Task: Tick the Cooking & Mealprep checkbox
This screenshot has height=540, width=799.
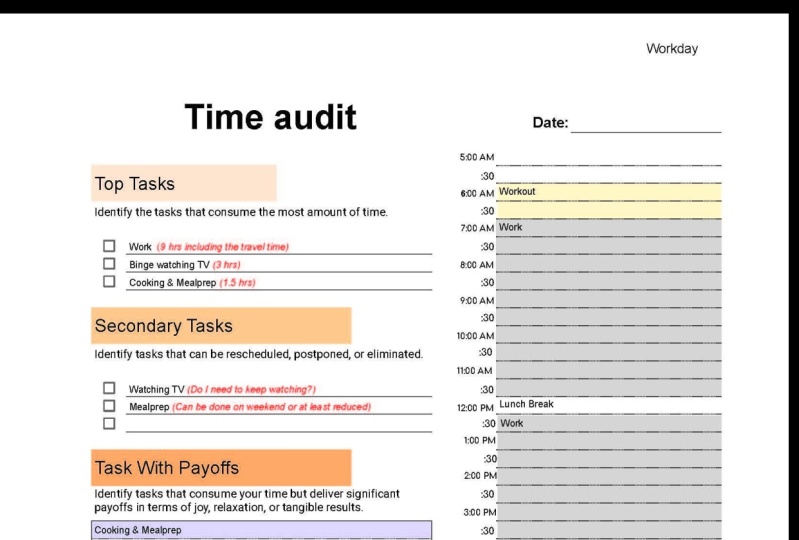Action: (109, 282)
